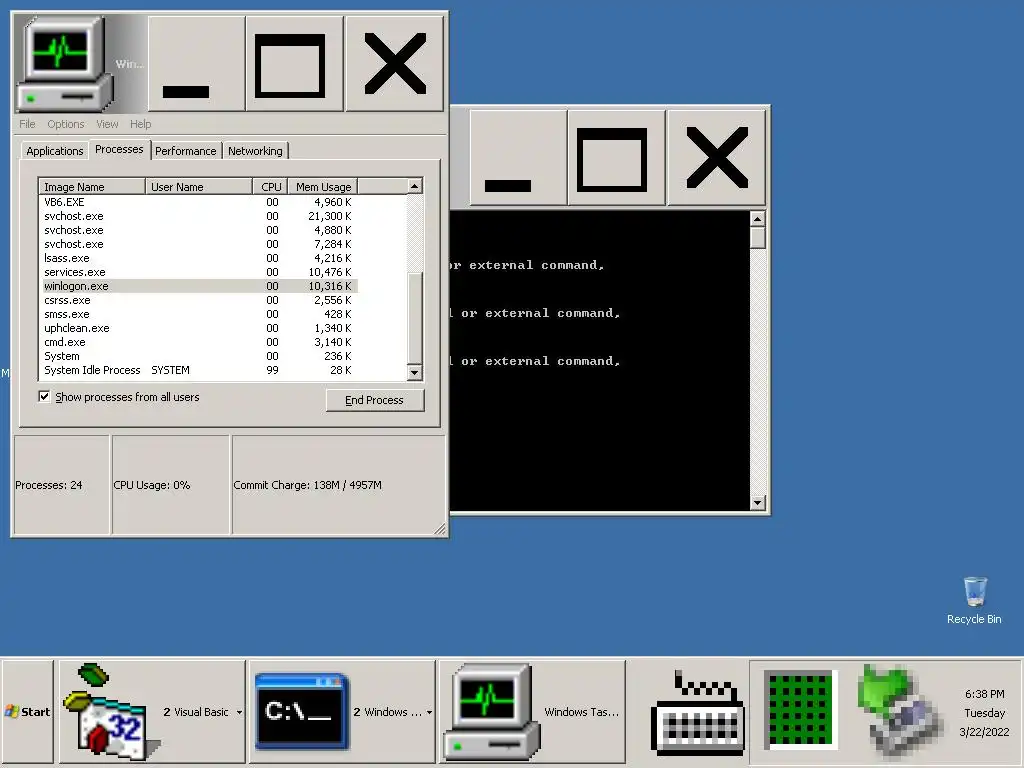Click the End Process button

[375, 400]
